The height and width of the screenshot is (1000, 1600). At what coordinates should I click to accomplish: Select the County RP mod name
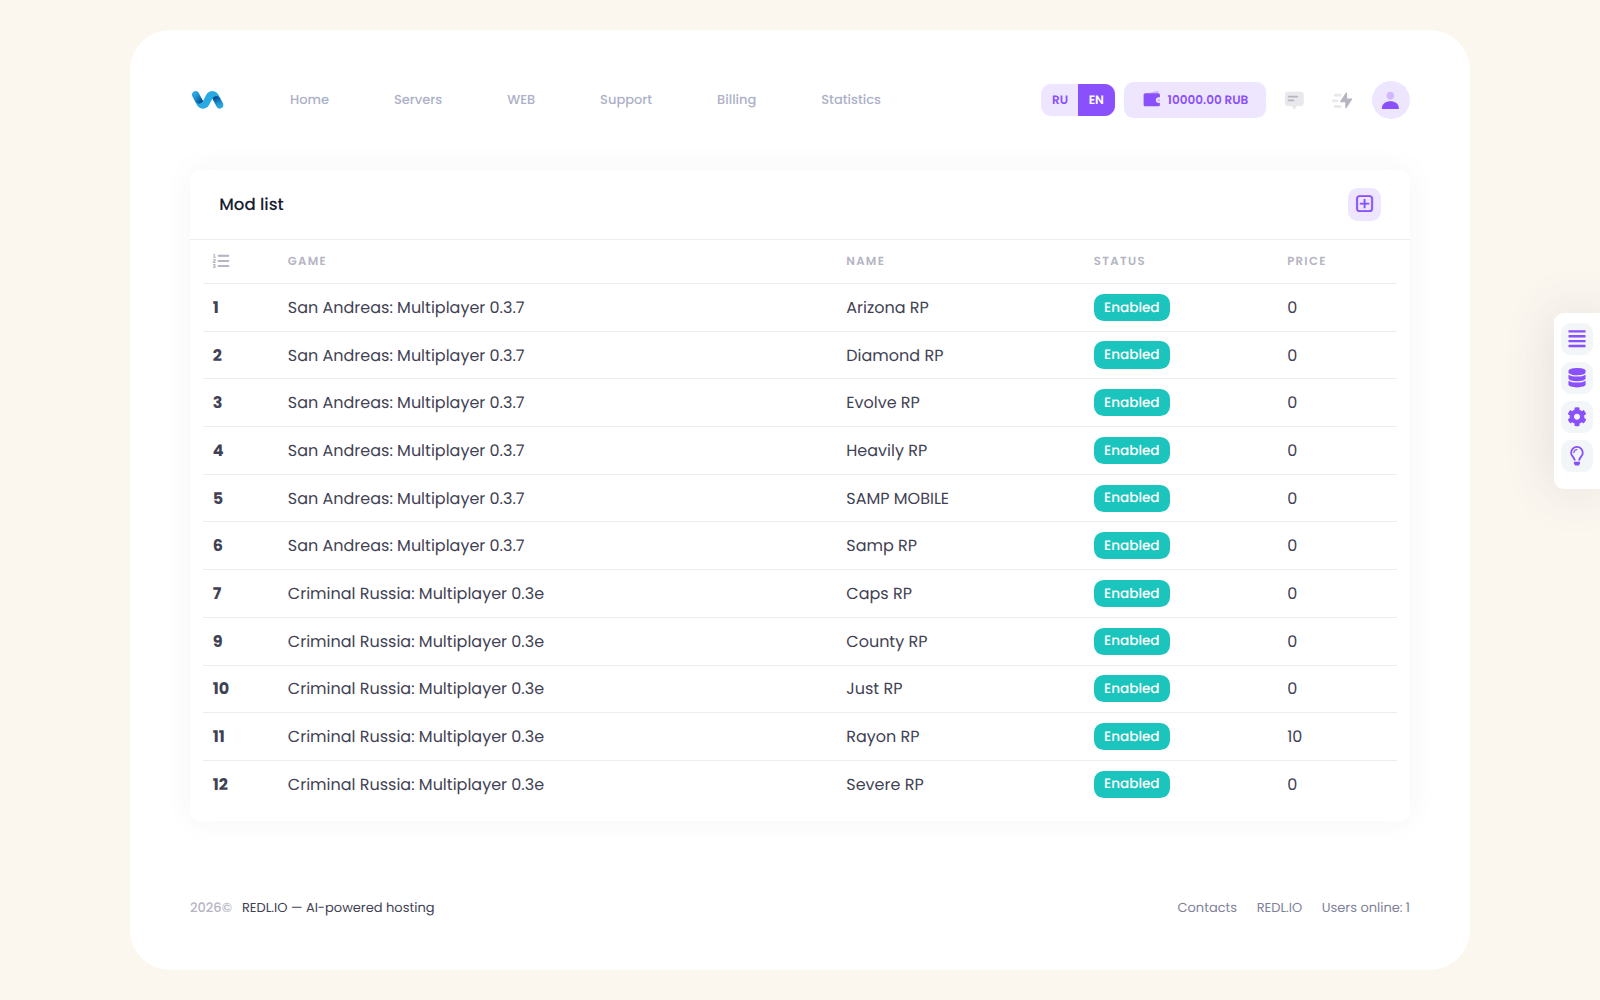(x=887, y=642)
